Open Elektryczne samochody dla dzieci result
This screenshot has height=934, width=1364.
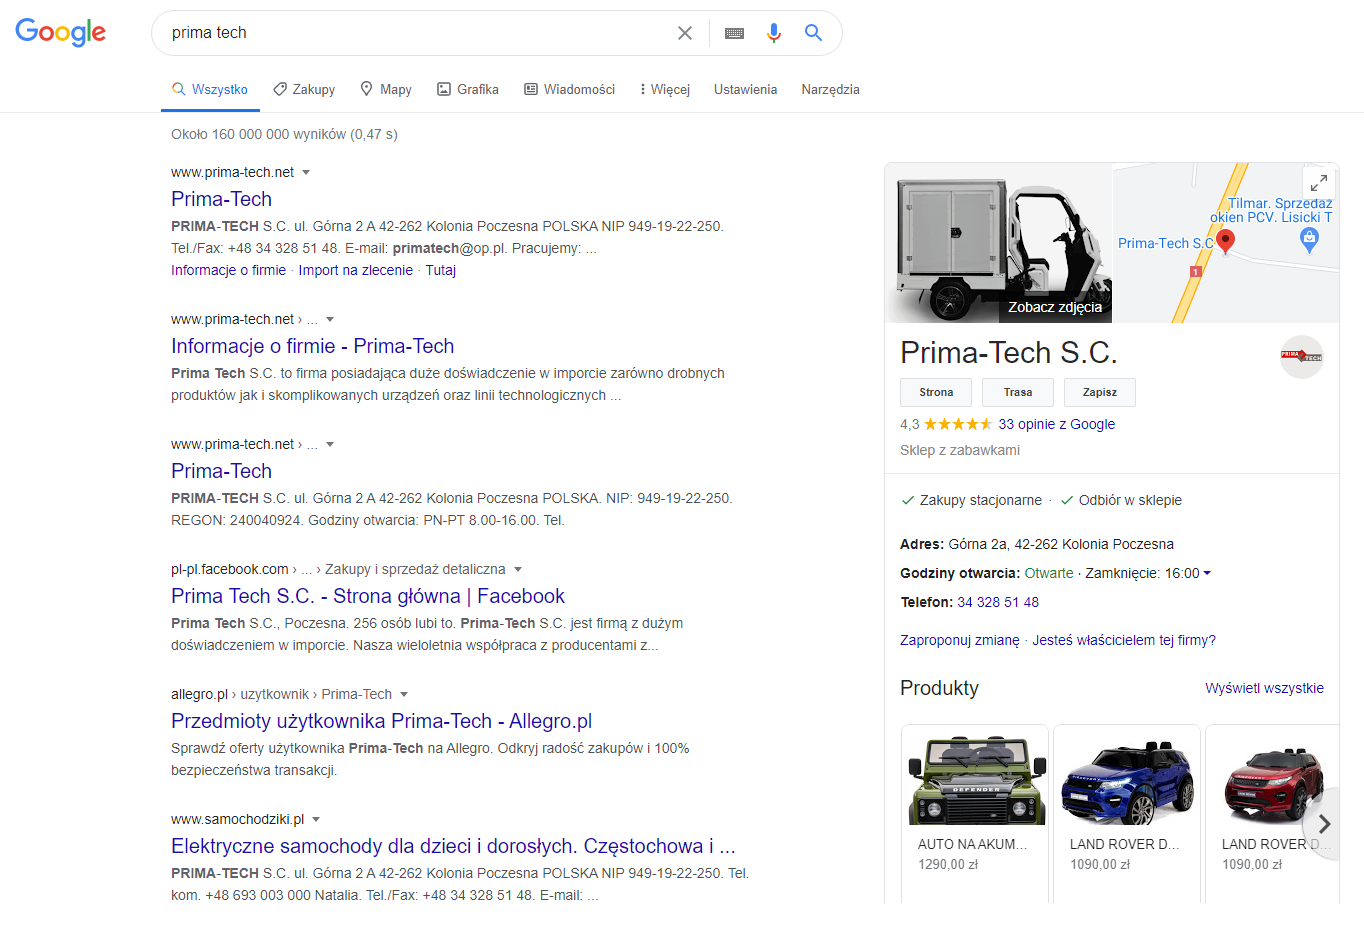click(453, 846)
